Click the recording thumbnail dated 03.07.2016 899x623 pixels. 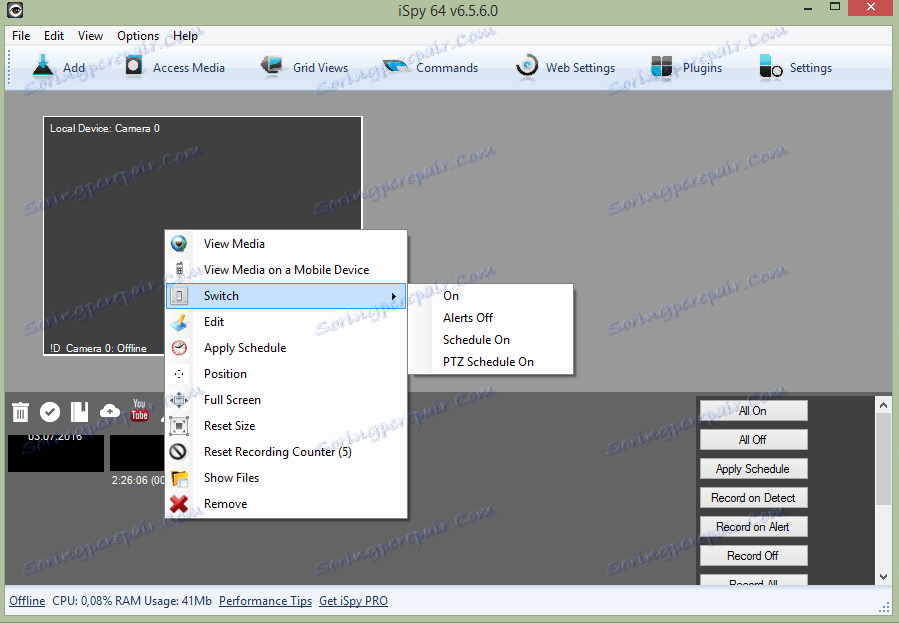[56, 453]
